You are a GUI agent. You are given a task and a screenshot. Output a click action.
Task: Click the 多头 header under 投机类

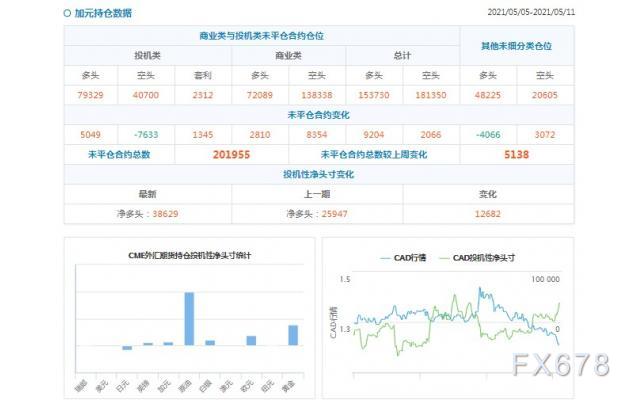coord(91,76)
